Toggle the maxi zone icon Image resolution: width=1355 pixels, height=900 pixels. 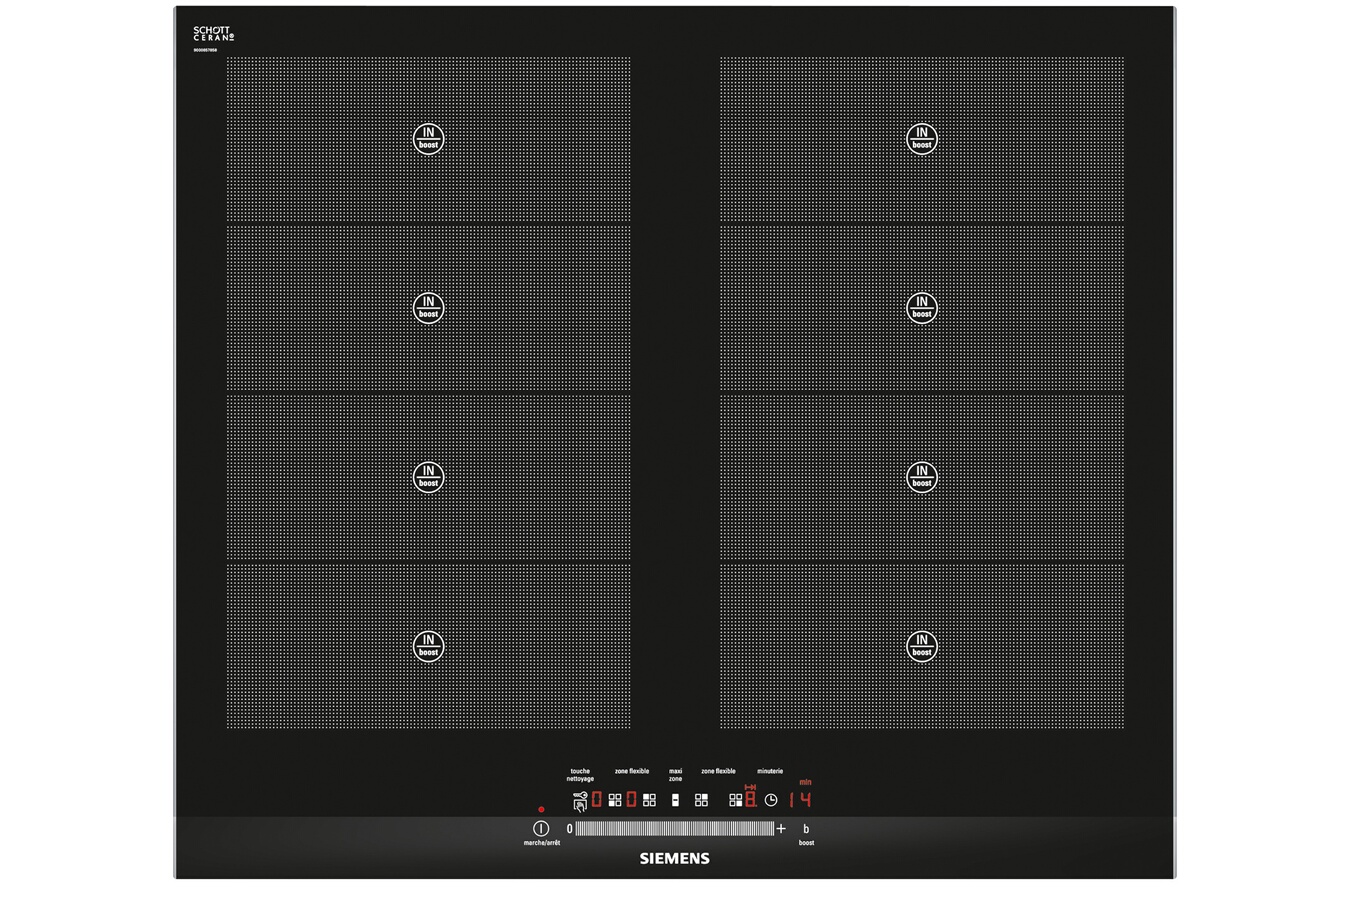pyautogui.click(x=675, y=800)
